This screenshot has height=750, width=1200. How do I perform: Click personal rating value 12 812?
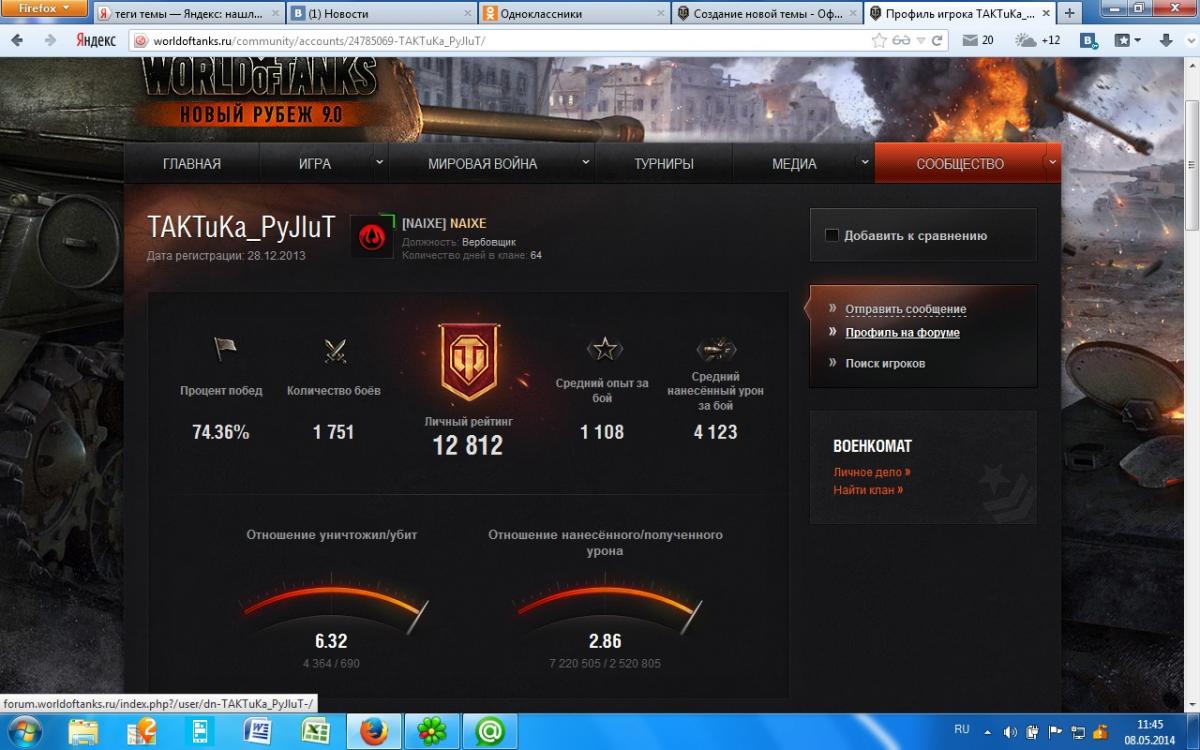pos(467,445)
